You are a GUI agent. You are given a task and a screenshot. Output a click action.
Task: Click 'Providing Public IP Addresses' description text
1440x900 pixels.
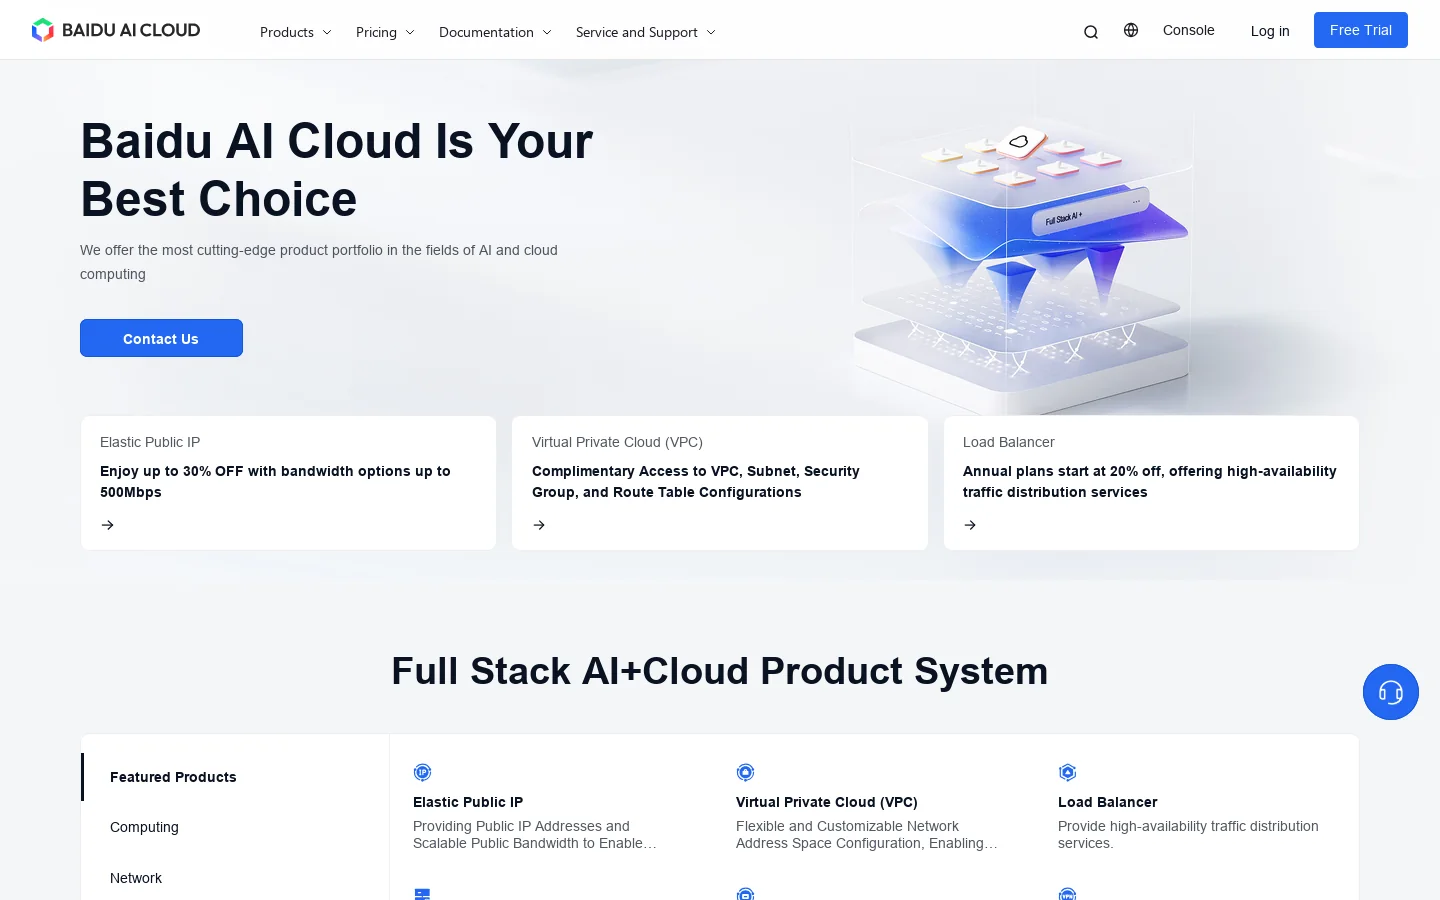point(535,835)
